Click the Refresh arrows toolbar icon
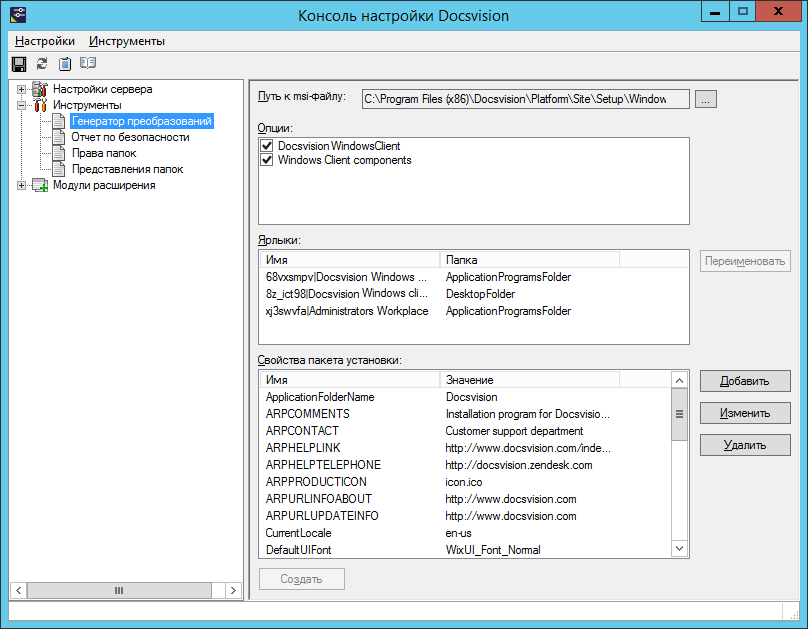Image resolution: width=808 pixels, height=629 pixels. click(x=42, y=63)
